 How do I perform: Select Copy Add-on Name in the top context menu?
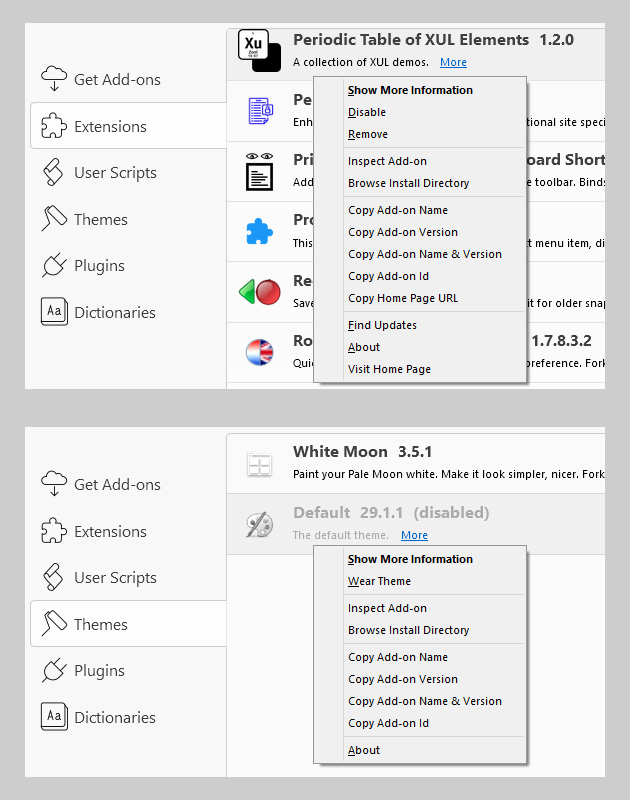pos(420,210)
